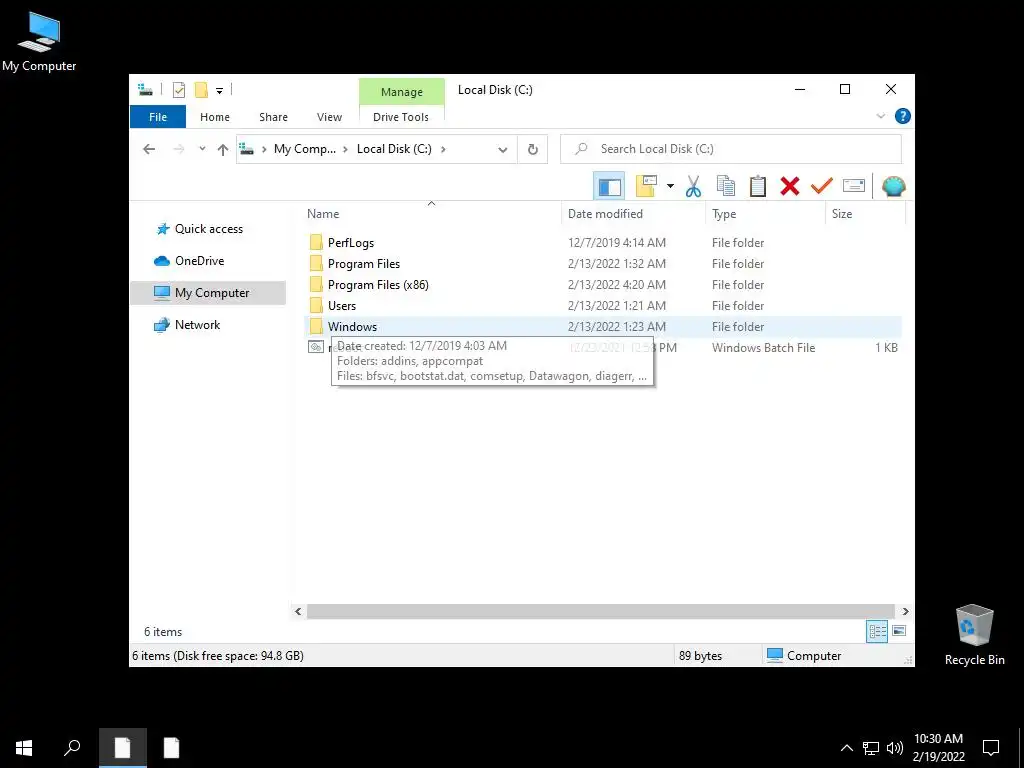Click the horizontal scrollbar in file list
1024x768 pixels.
pos(600,611)
